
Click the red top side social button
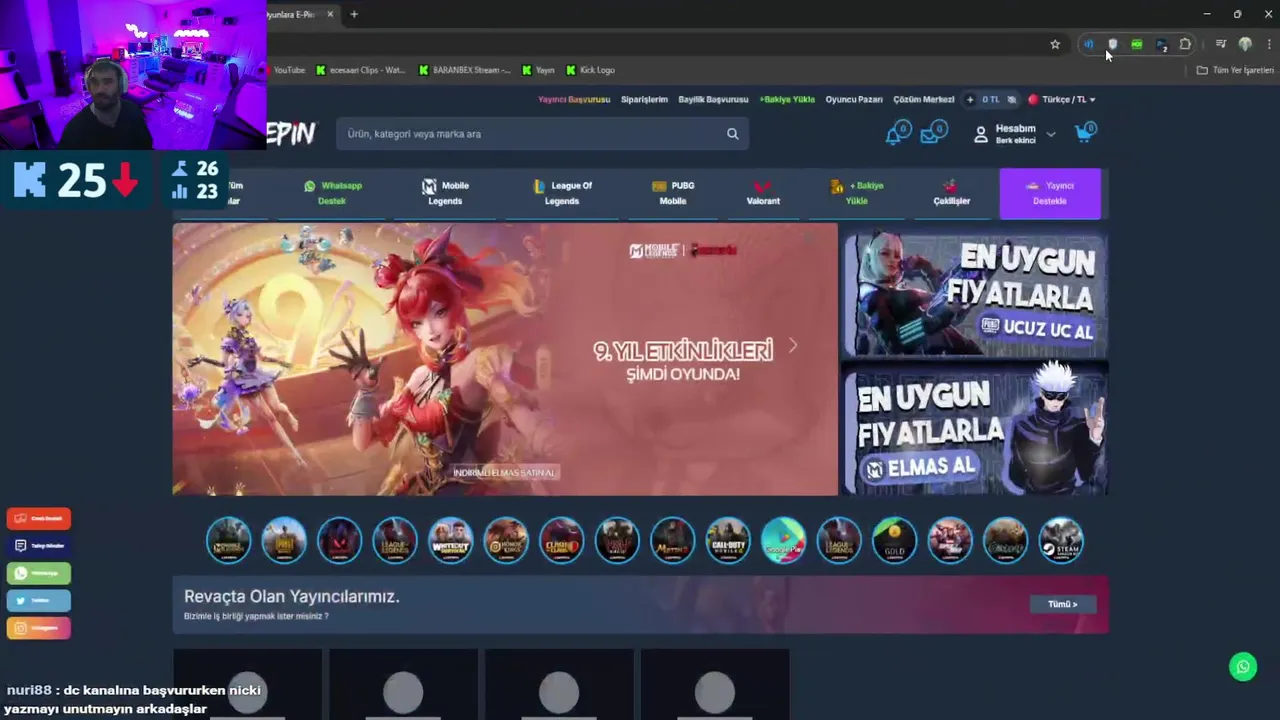click(39, 518)
